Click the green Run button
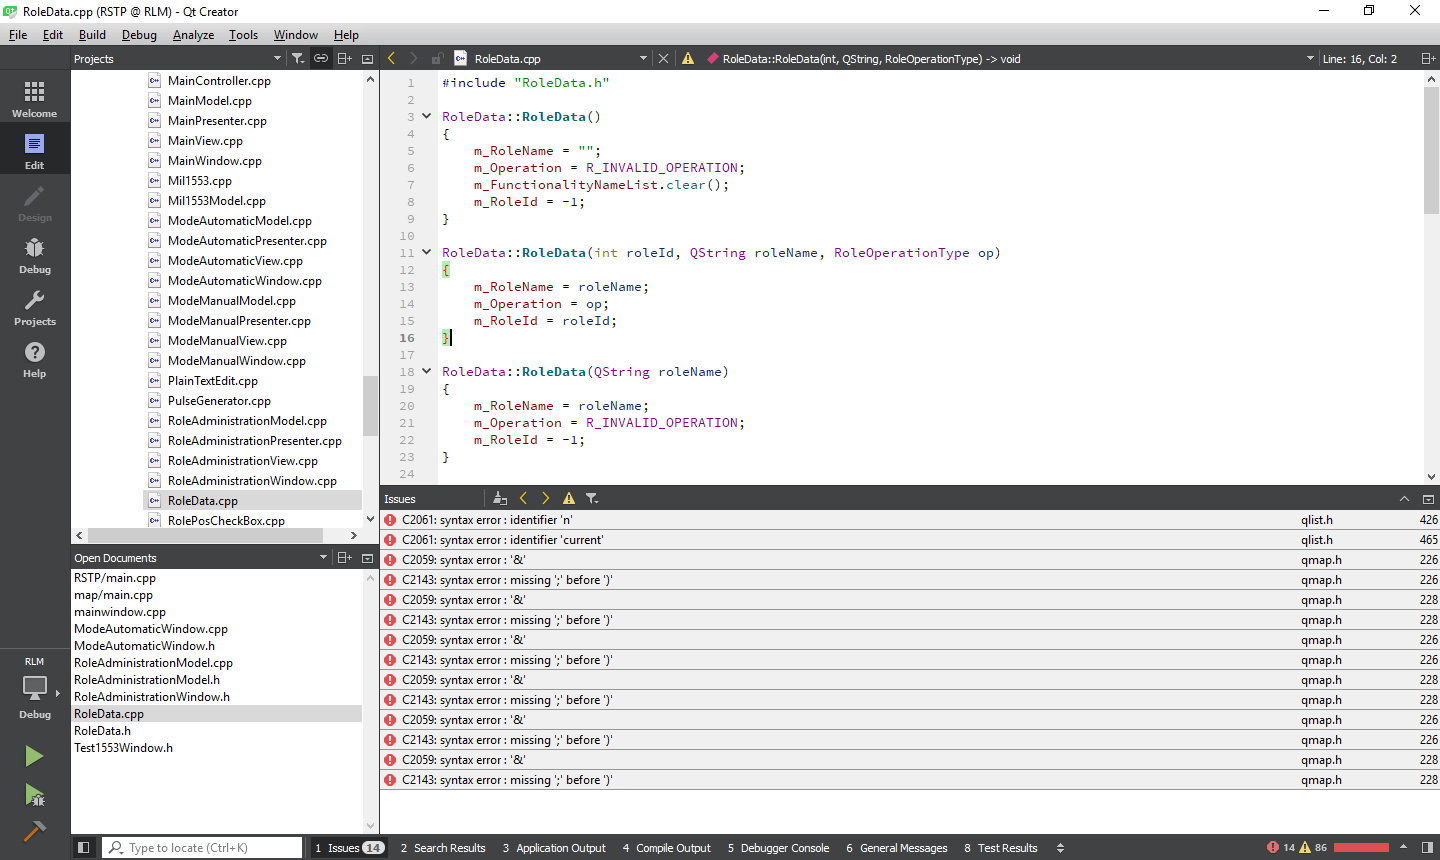1440x860 pixels. click(x=34, y=756)
